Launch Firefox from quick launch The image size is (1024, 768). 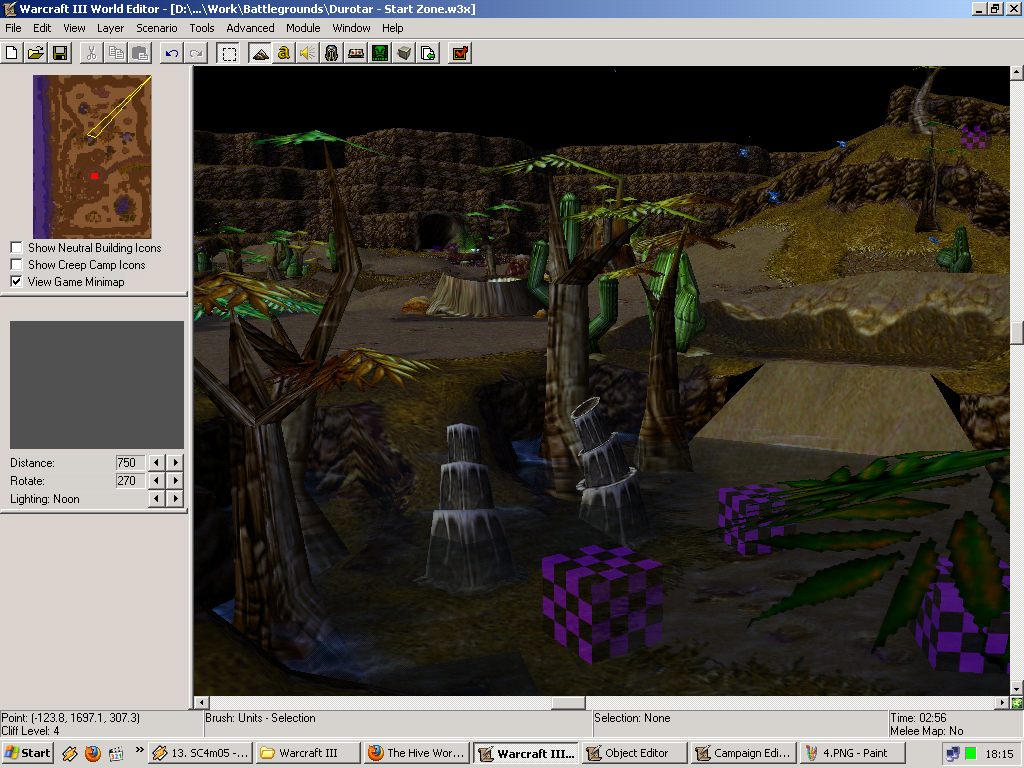click(x=93, y=754)
